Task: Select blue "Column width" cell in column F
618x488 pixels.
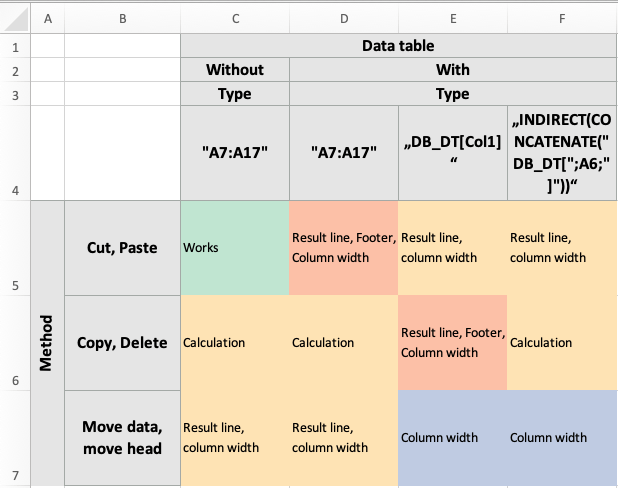Action: pyautogui.click(x=562, y=438)
